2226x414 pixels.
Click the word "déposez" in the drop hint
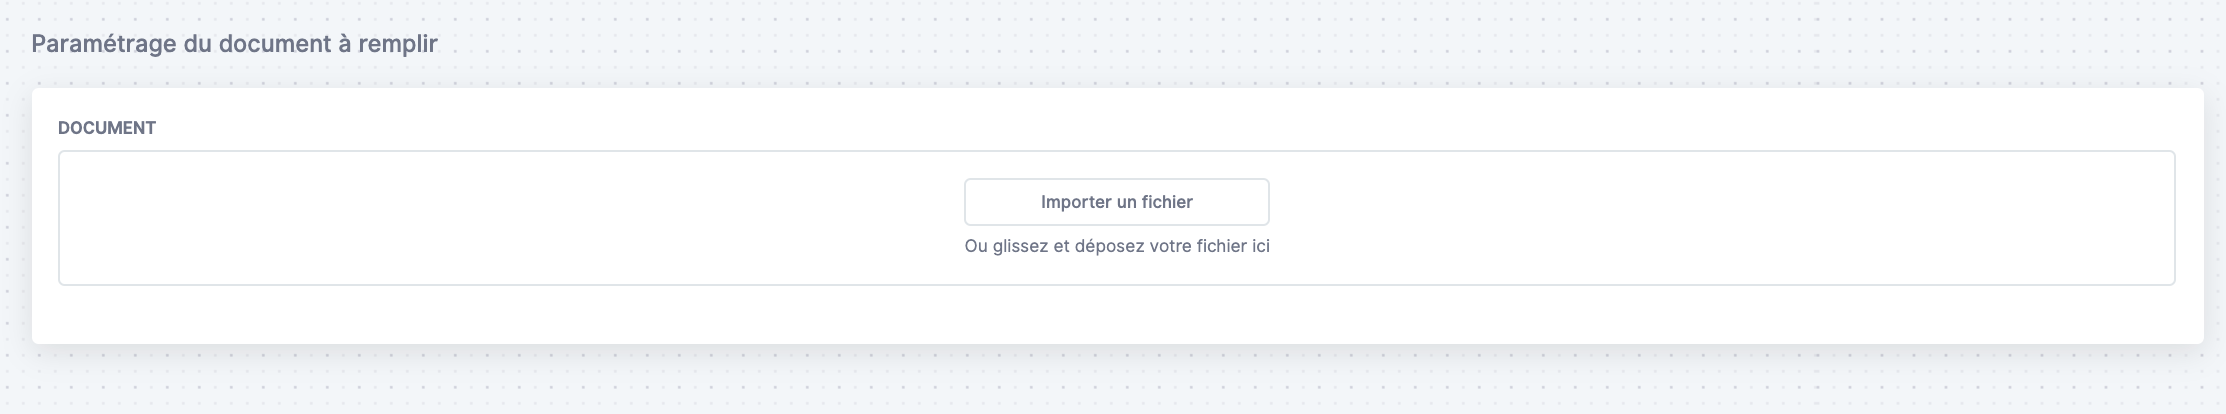(x=1110, y=246)
